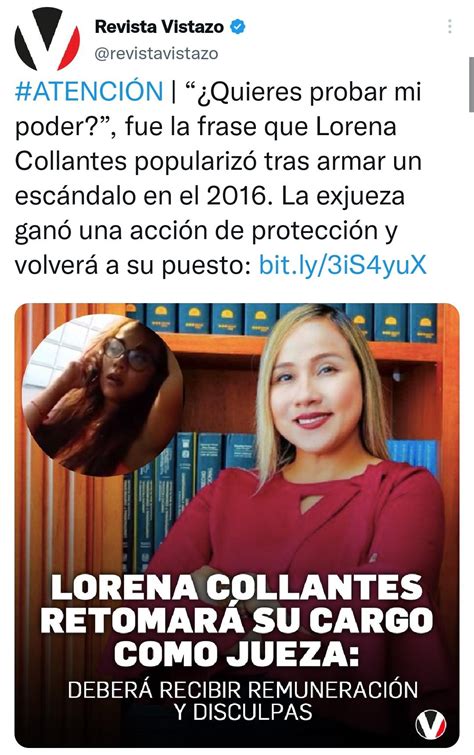Click the blue law books on the top shelf
This screenshot has height=755, width=474.
pyautogui.click(x=281, y=318)
